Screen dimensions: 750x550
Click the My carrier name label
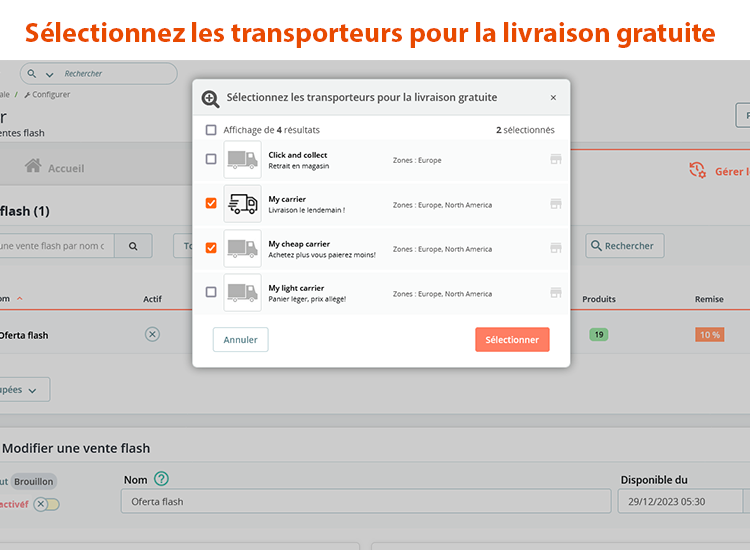[287, 199]
